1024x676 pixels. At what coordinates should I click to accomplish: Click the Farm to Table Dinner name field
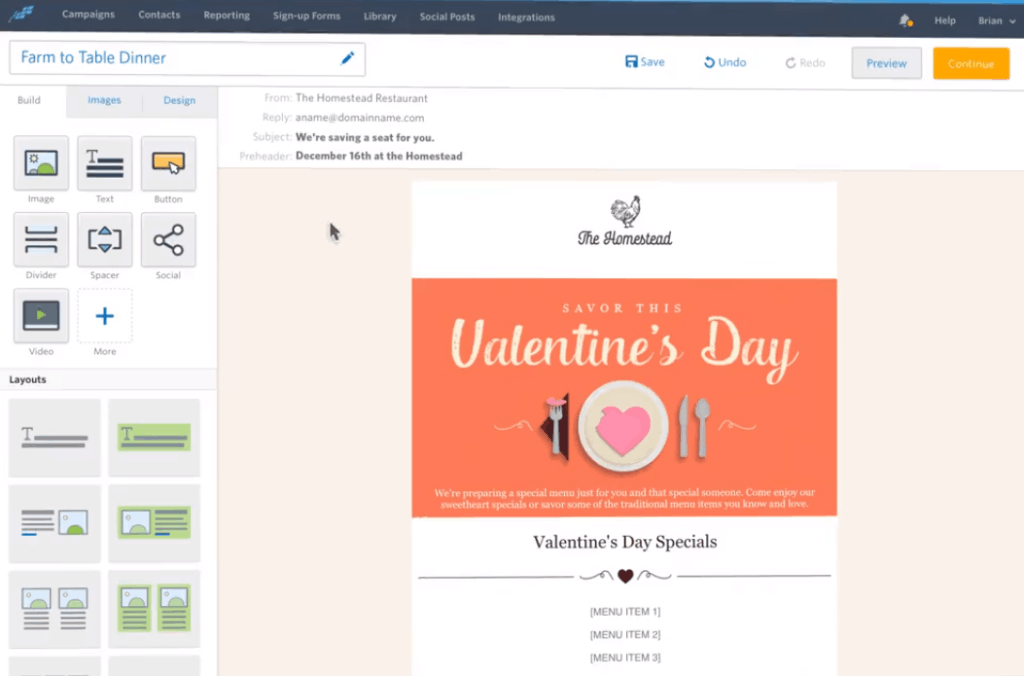coord(187,58)
